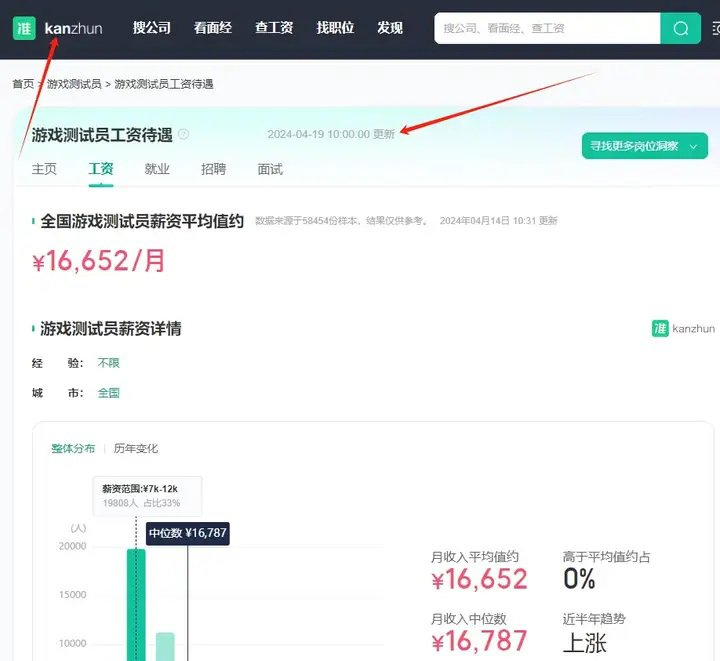Click the chevron in 寻找更多岗位洞察 button
Viewport: 720px width, 661px height.
693,146
